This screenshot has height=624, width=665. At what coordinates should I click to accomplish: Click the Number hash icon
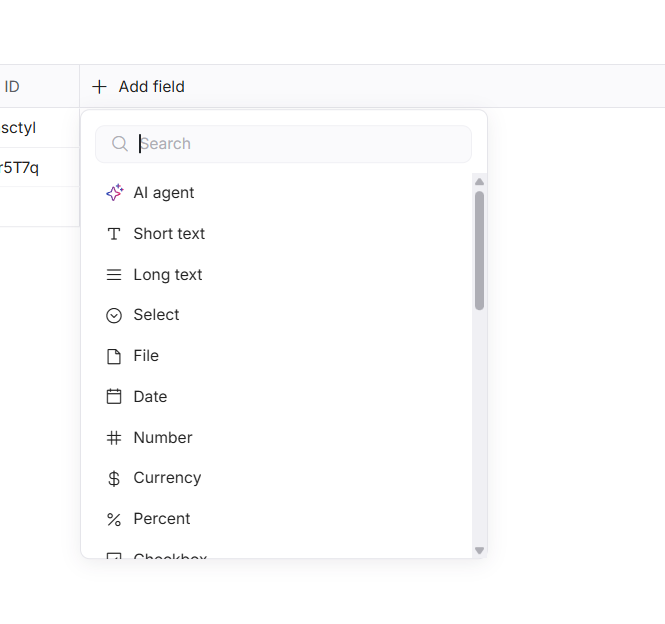(114, 438)
